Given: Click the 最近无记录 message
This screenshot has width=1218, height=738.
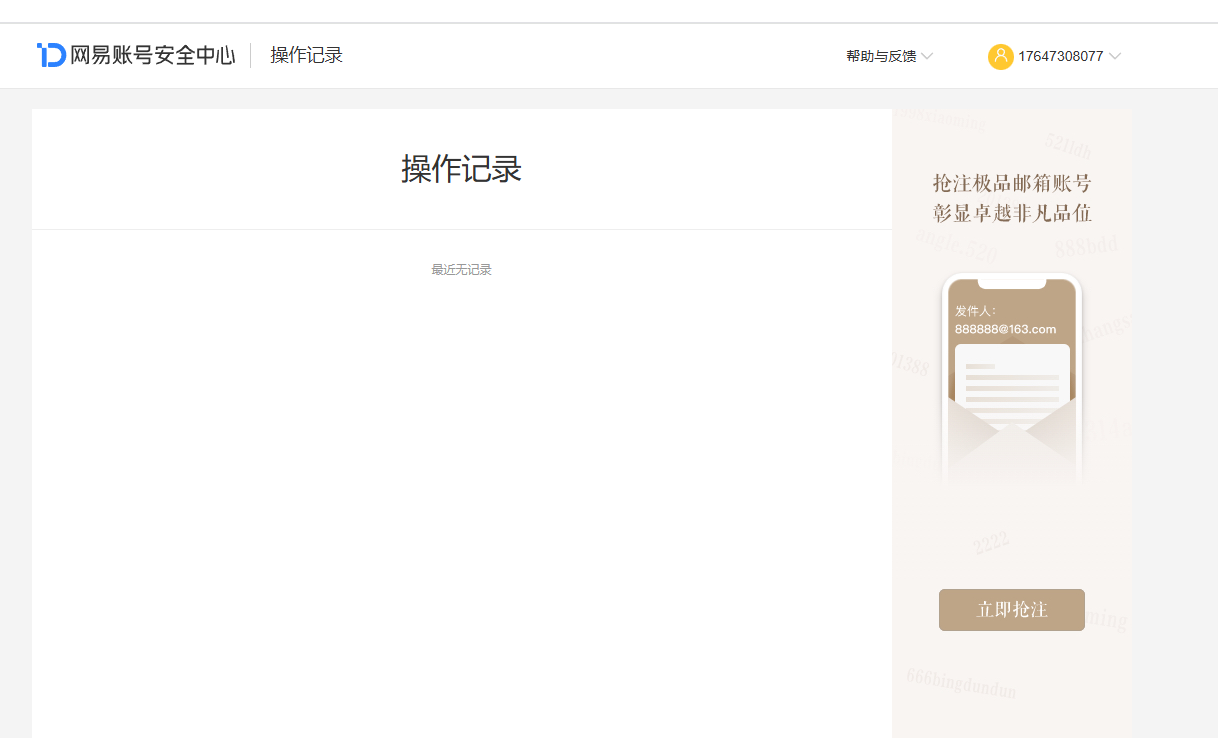Looking at the screenshot, I should 461,270.
